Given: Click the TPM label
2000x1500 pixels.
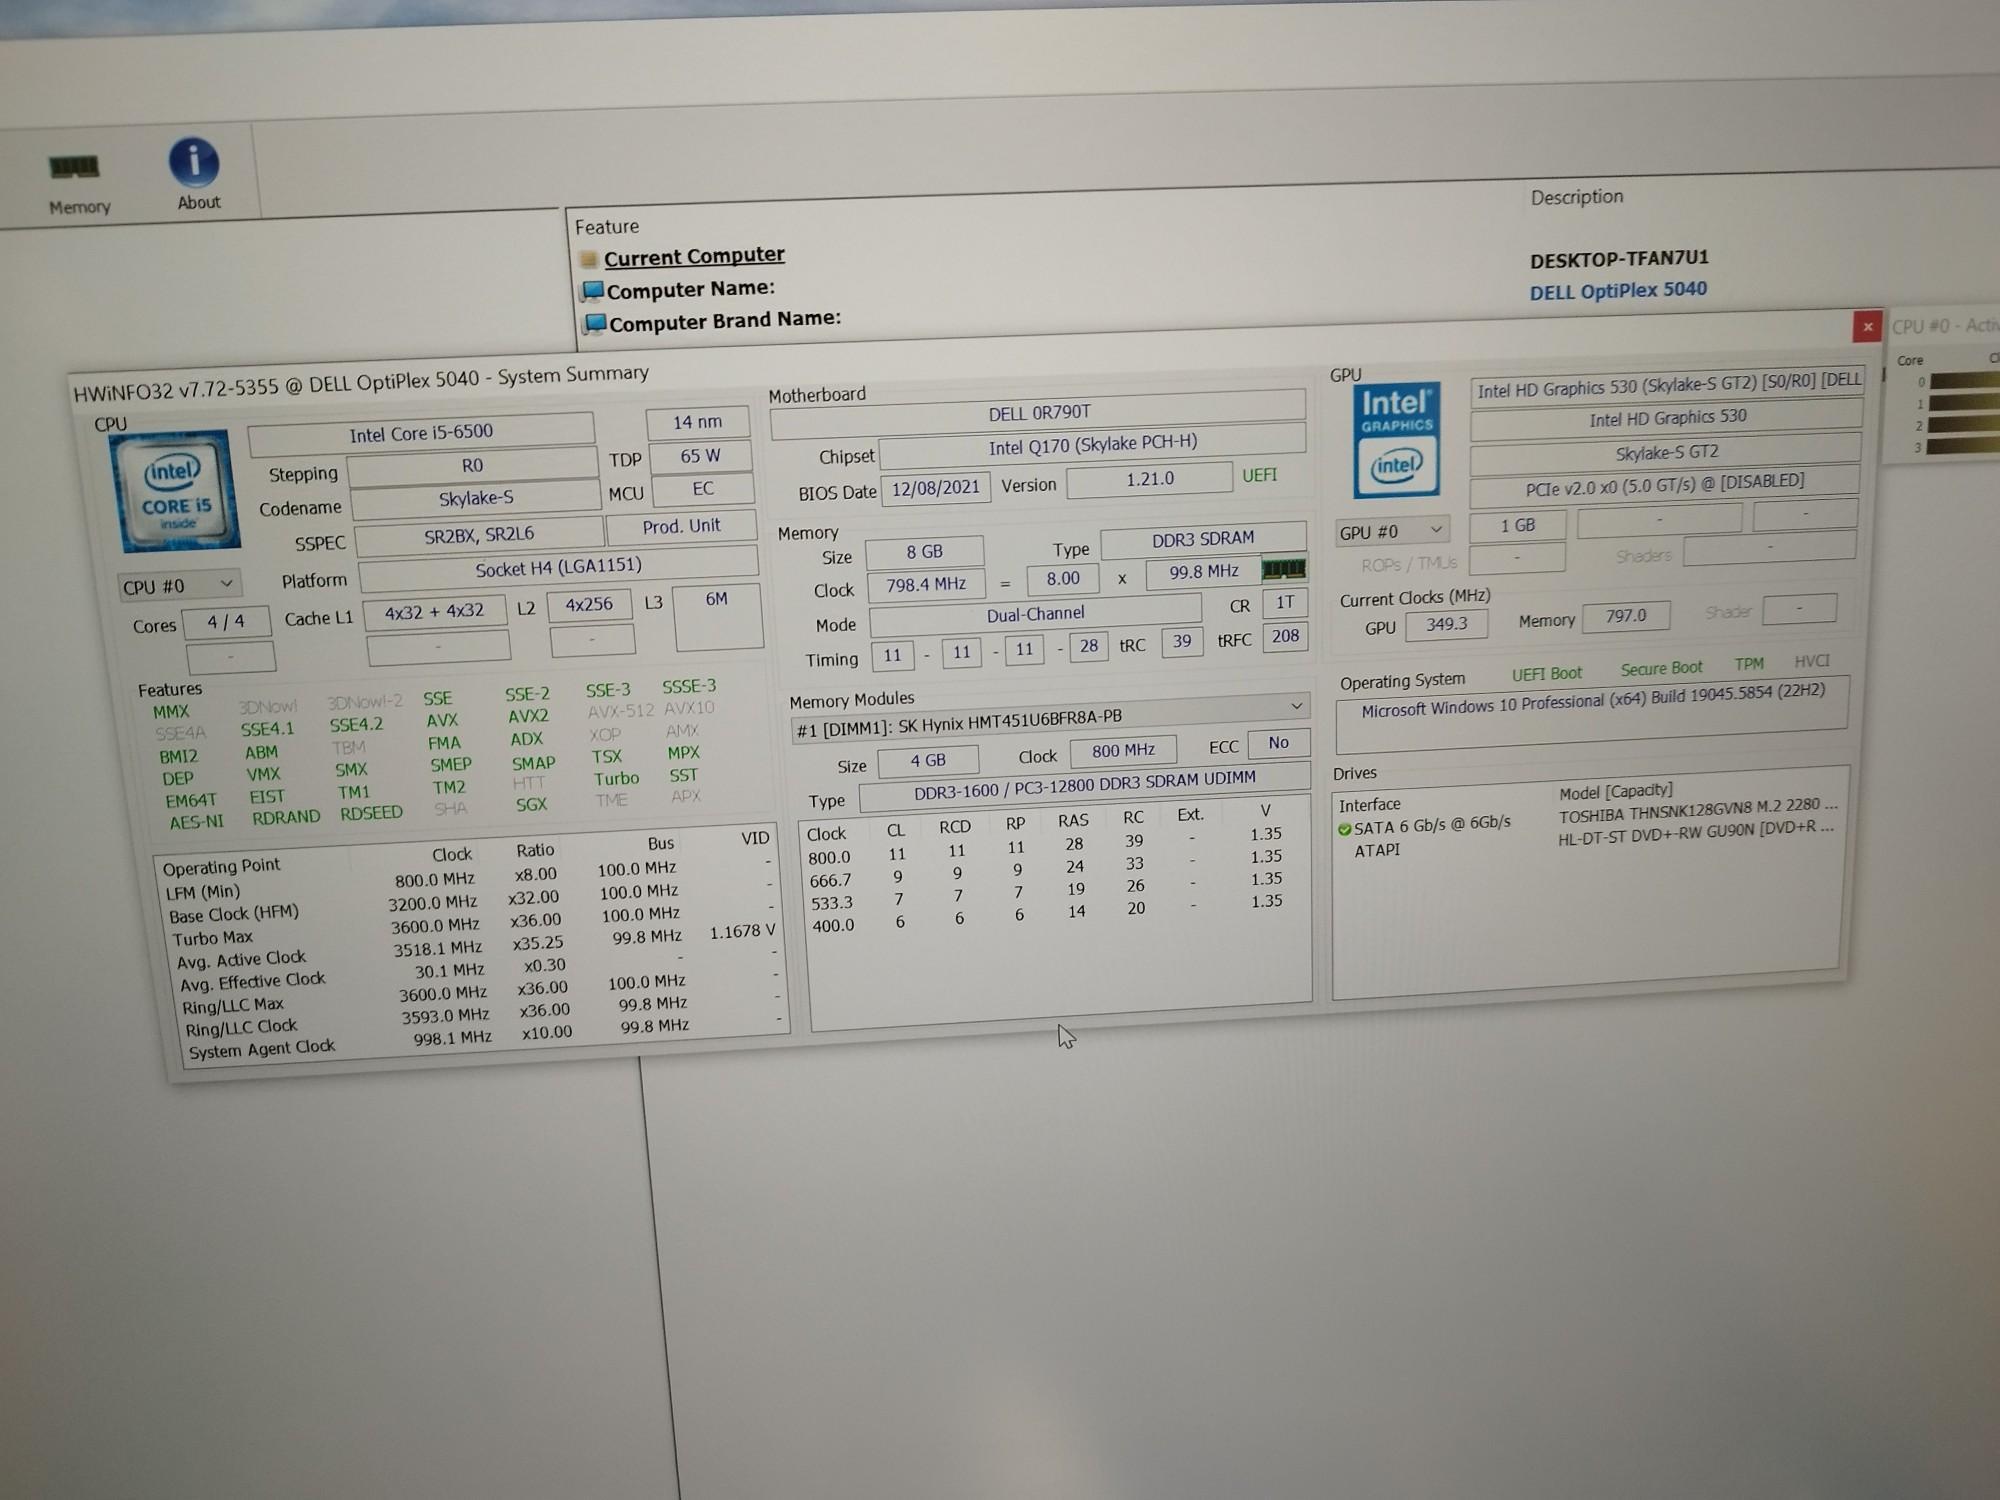Looking at the screenshot, I should coord(1749,664).
